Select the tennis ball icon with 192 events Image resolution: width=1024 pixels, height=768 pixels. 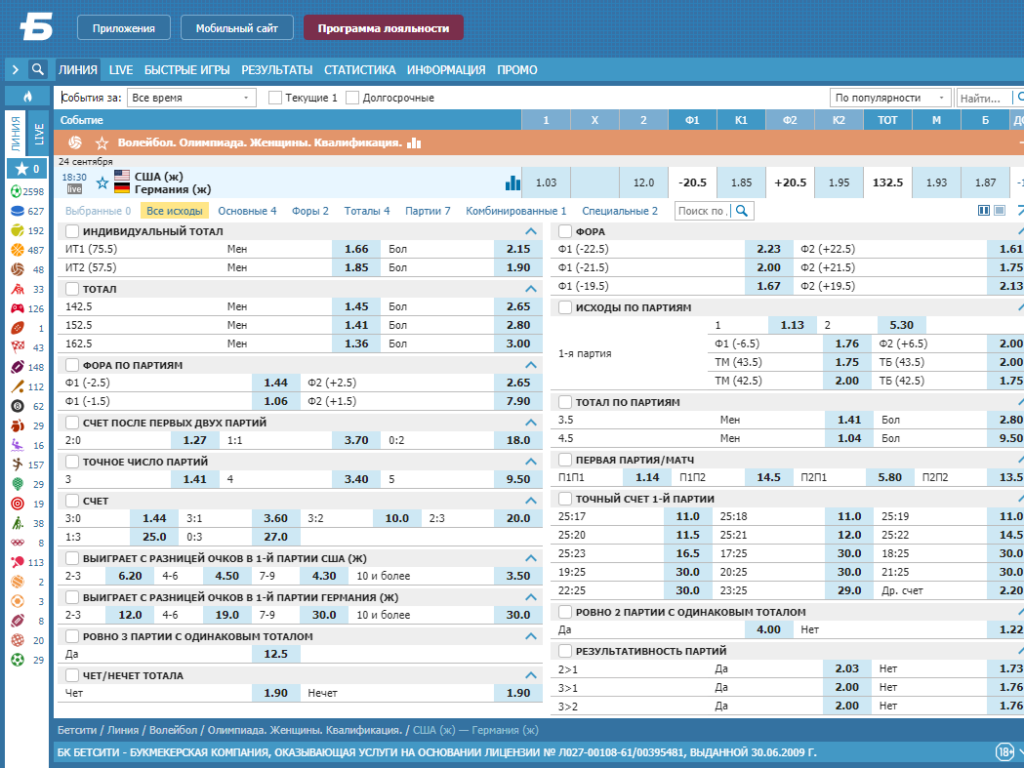click(17, 230)
